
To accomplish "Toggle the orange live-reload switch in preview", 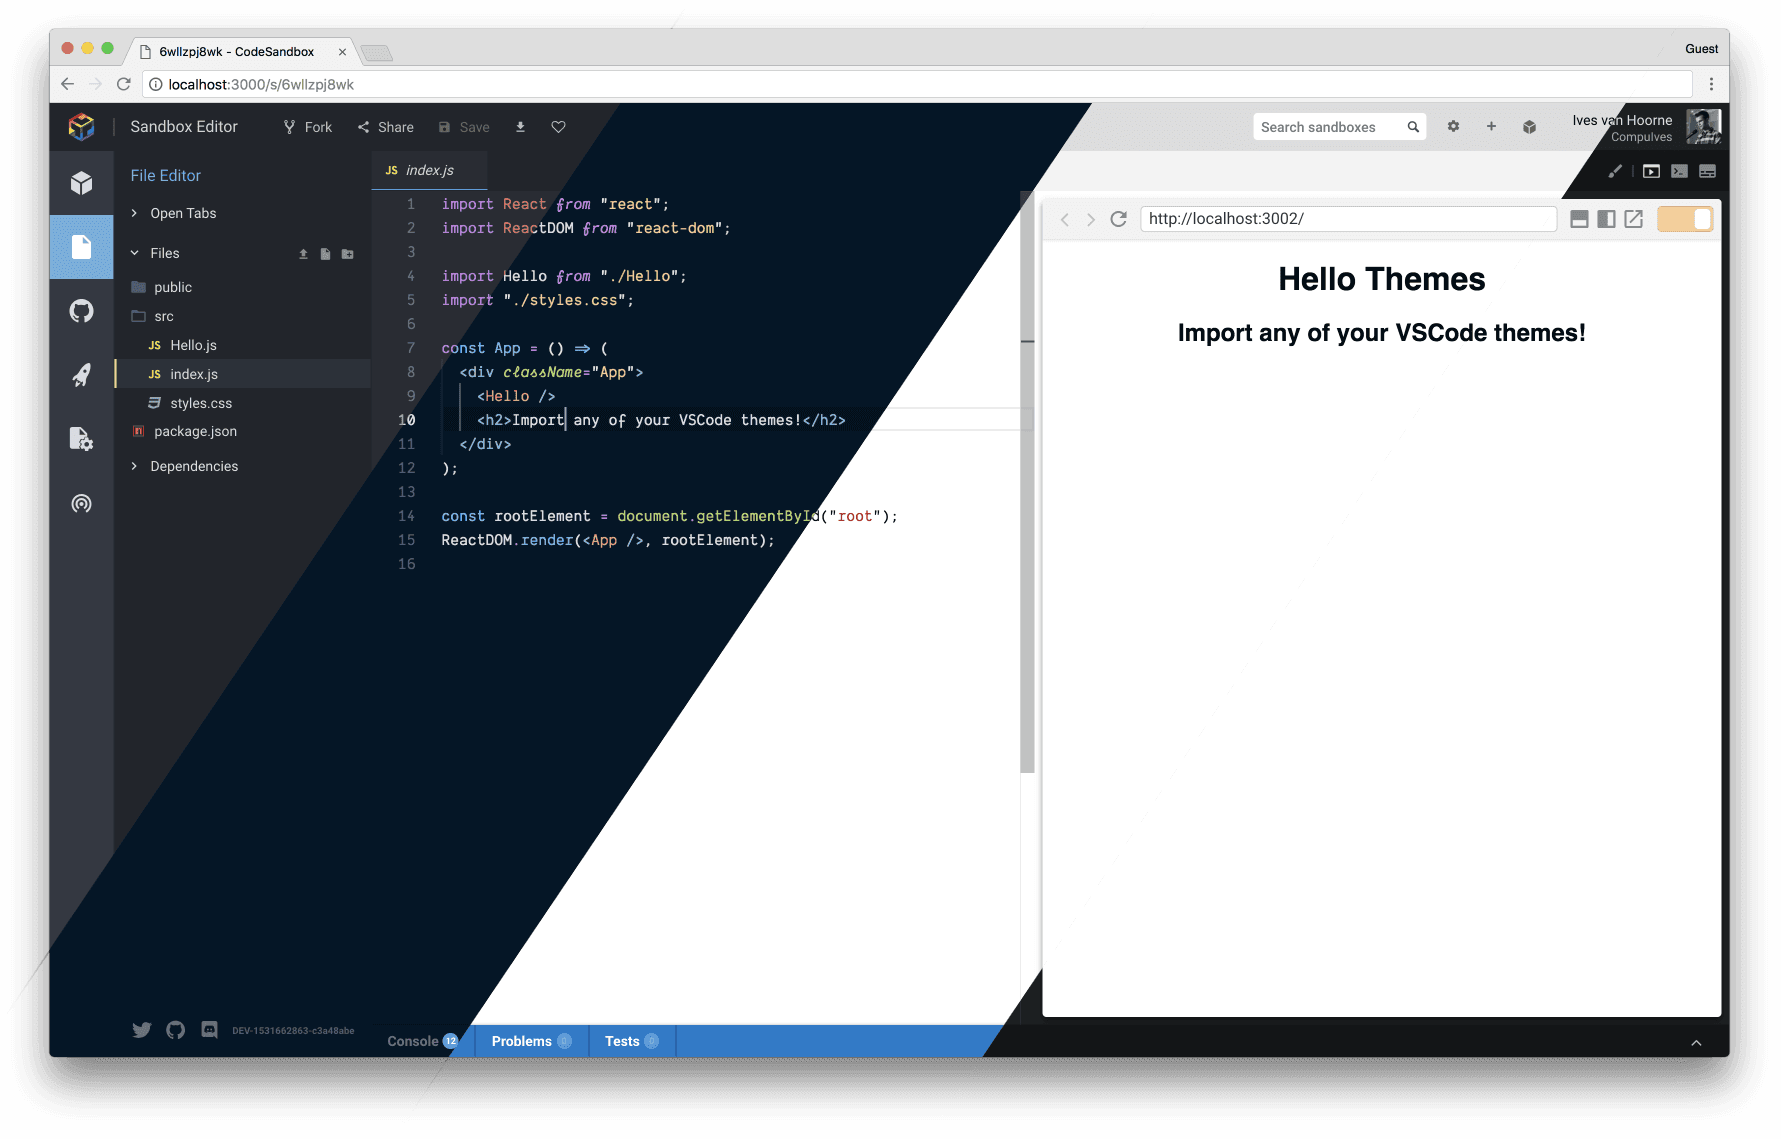I will tap(1685, 218).
